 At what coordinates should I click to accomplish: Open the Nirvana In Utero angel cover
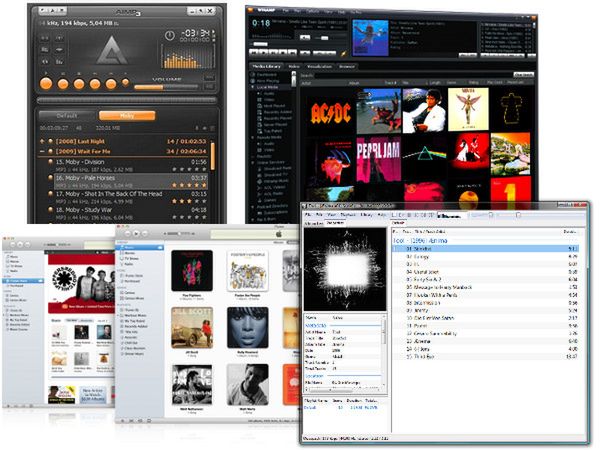pos(468,109)
